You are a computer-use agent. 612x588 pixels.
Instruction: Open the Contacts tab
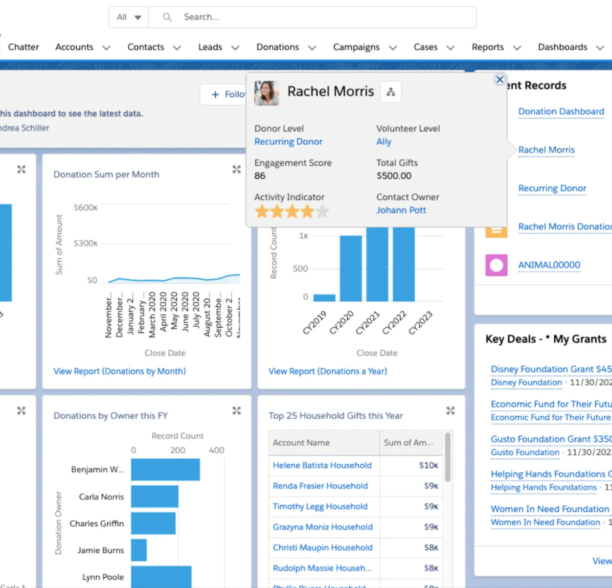146,47
